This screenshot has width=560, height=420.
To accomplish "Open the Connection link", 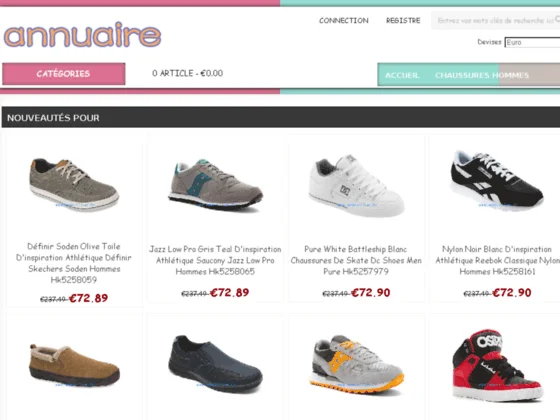I will 344,21.
